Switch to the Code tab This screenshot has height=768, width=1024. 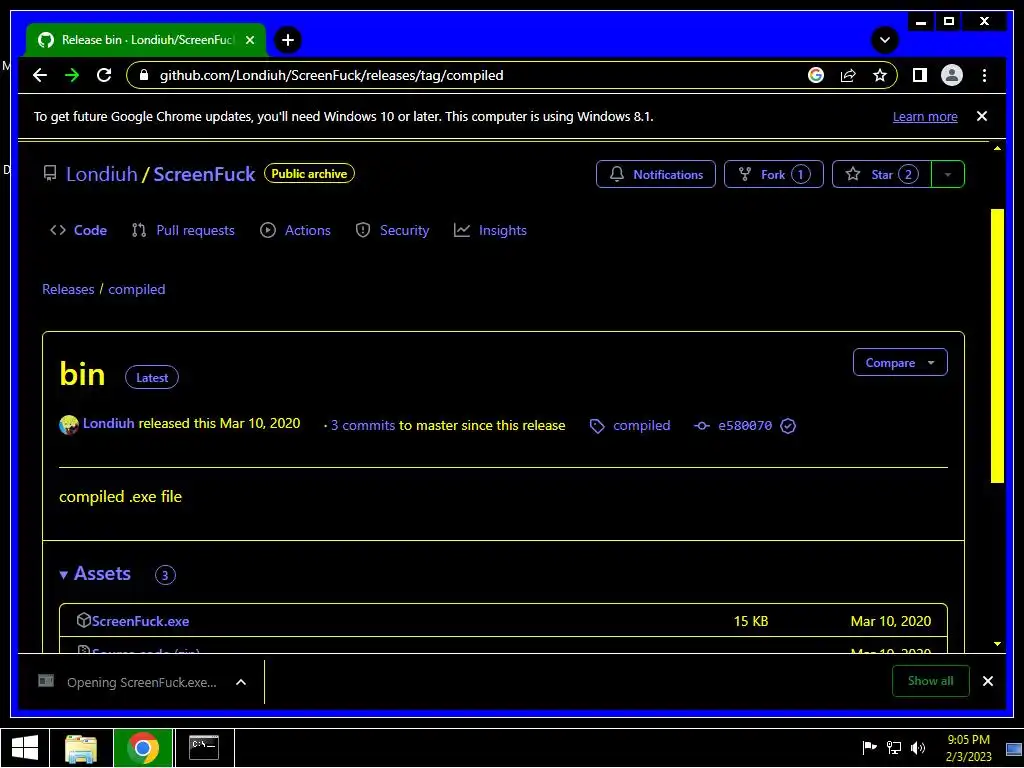78,230
